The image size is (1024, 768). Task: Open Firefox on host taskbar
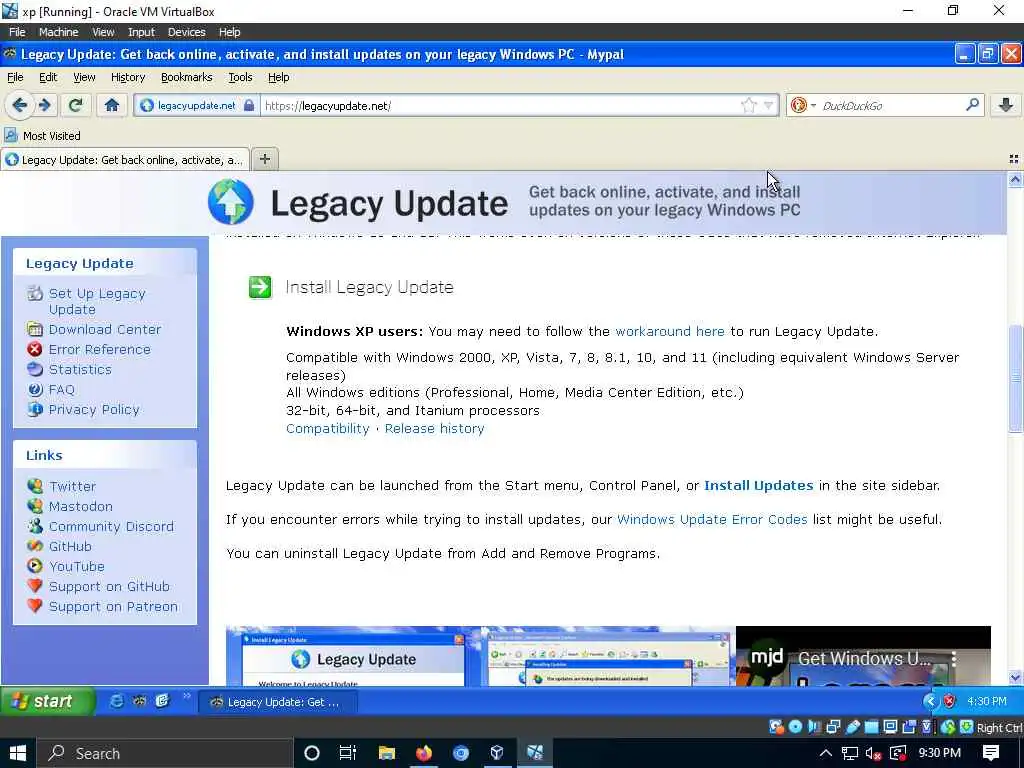click(424, 753)
